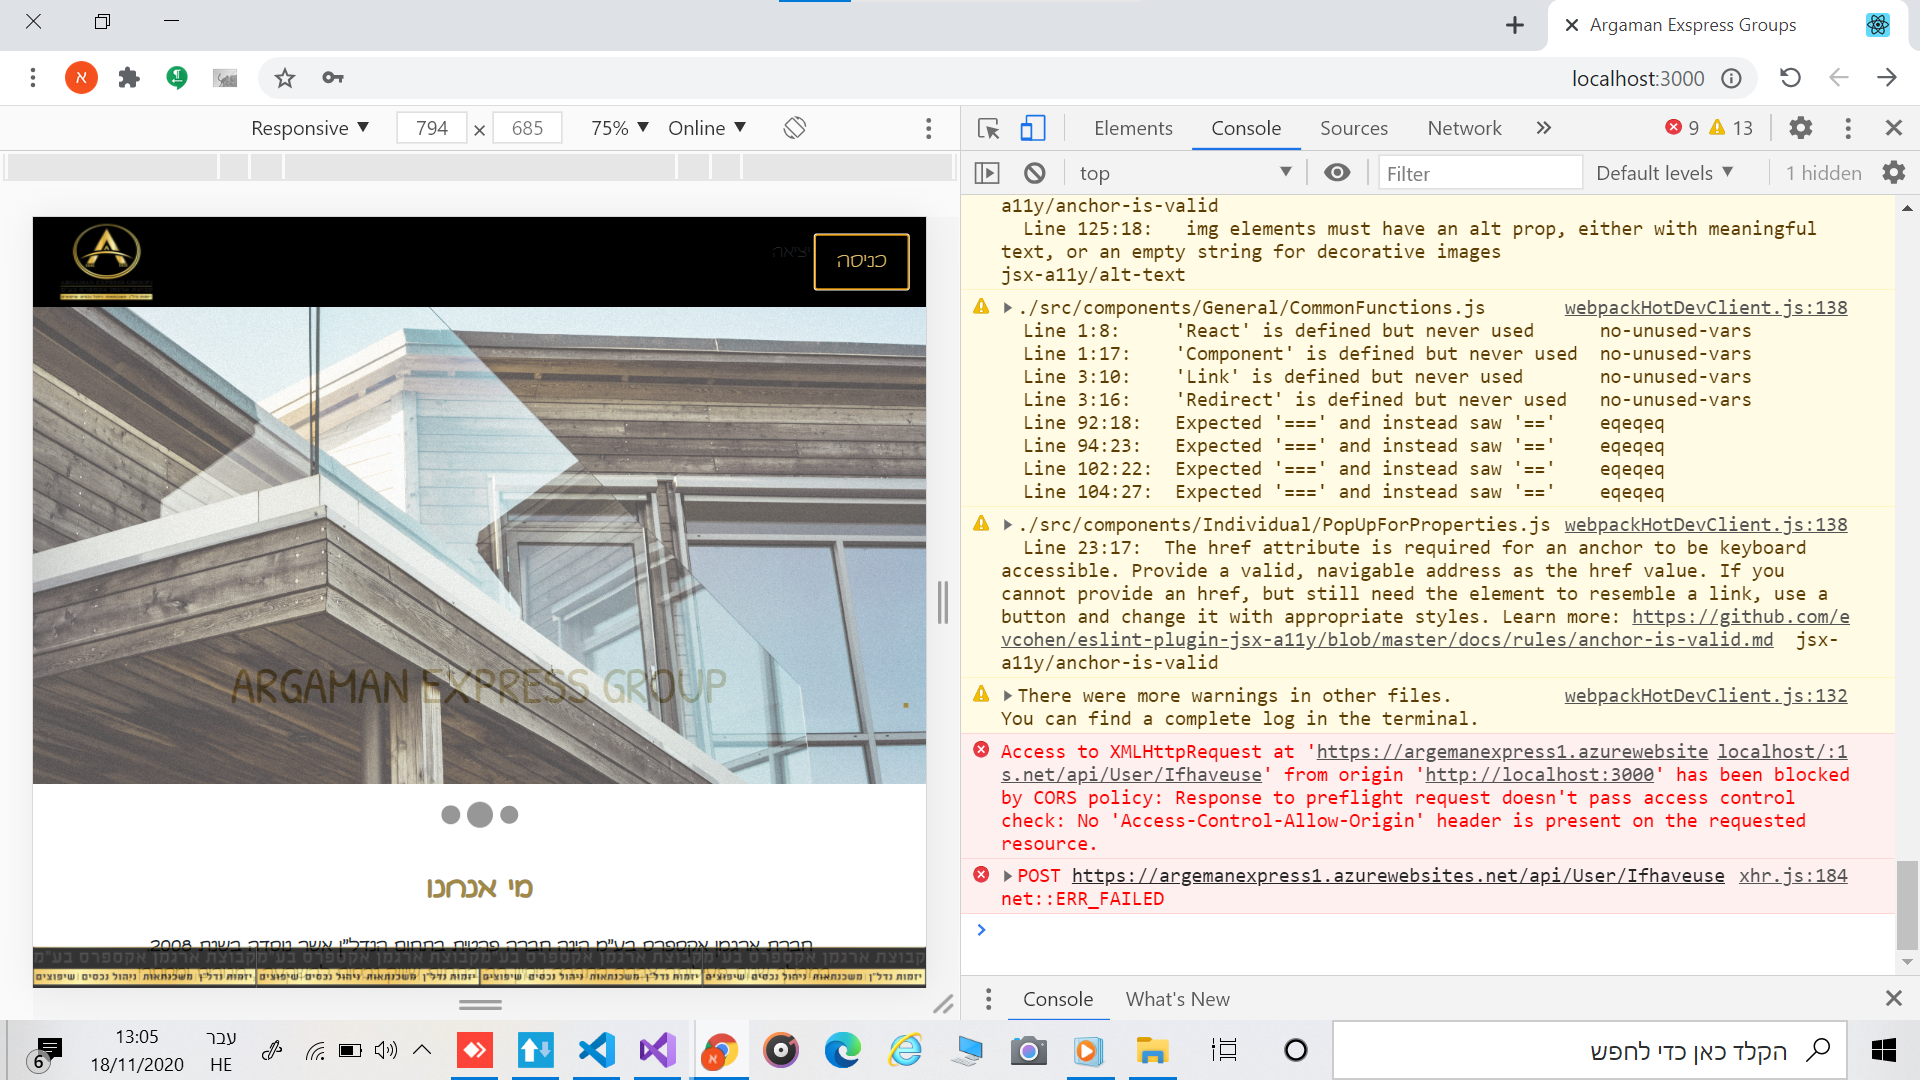The height and width of the screenshot is (1080, 1920).
Task: Clear console with the ban icon
Action: pyautogui.click(x=1035, y=173)
